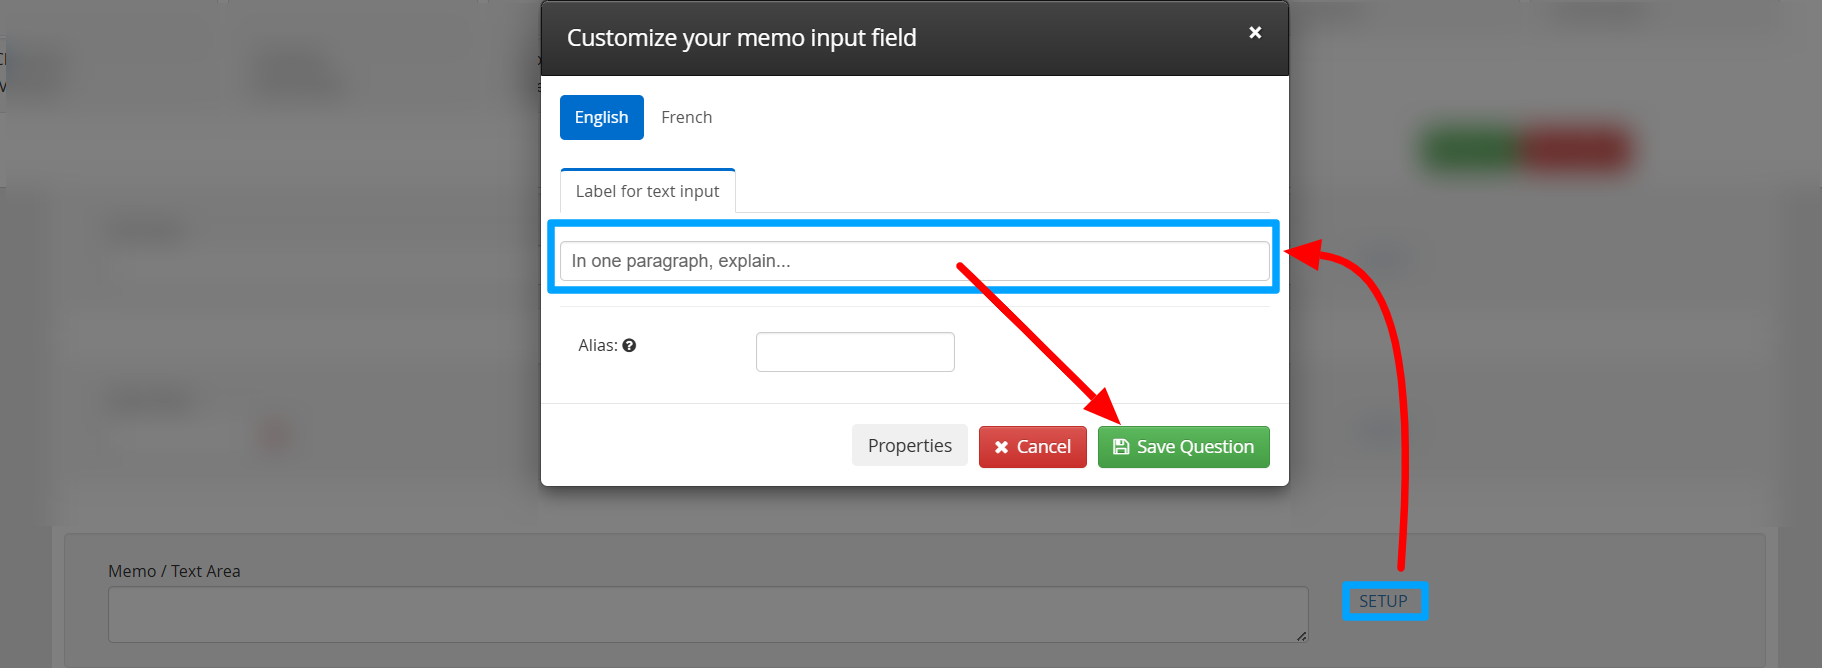The height and width of the screenshot is (668, 1822).
Task: Click the X icon on the Cancel button
Action: click(1001, 447)
